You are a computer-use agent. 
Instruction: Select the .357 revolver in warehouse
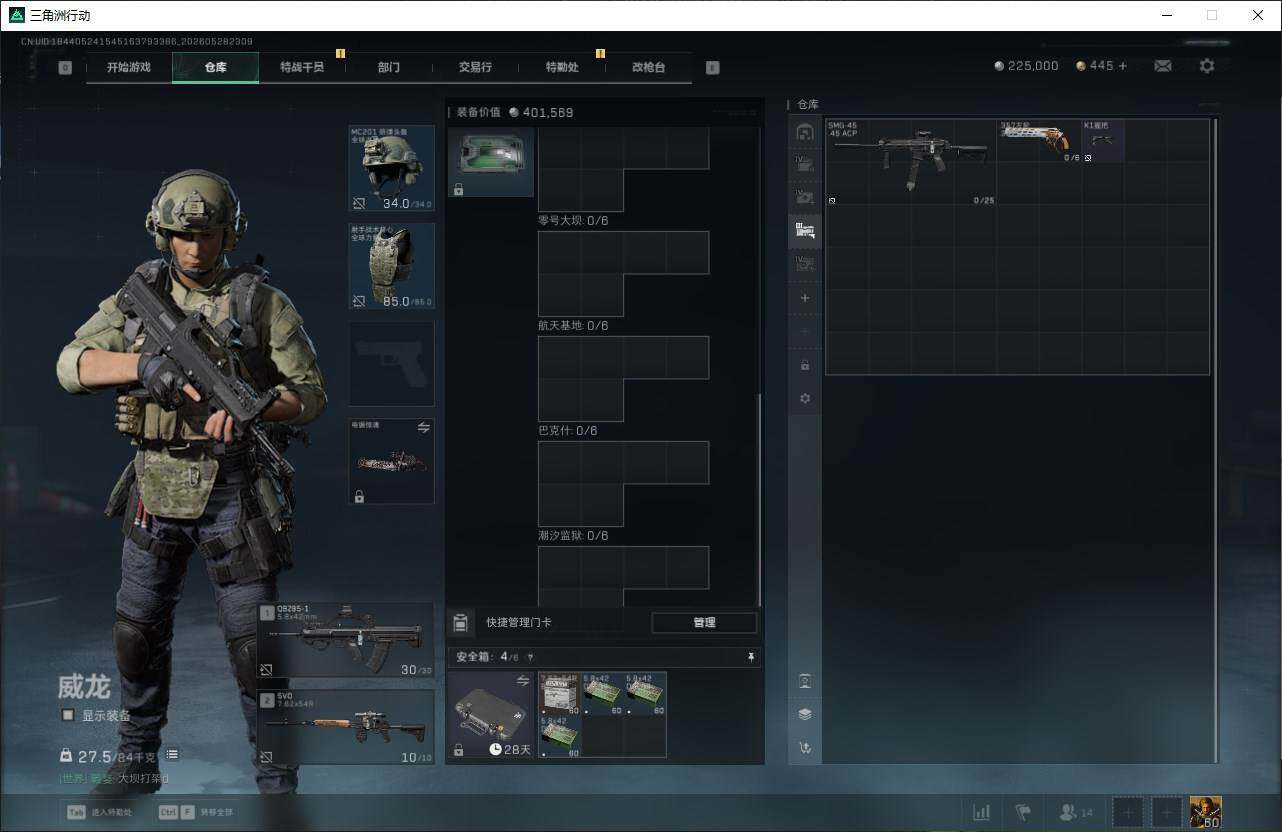tap(1040, 141)
